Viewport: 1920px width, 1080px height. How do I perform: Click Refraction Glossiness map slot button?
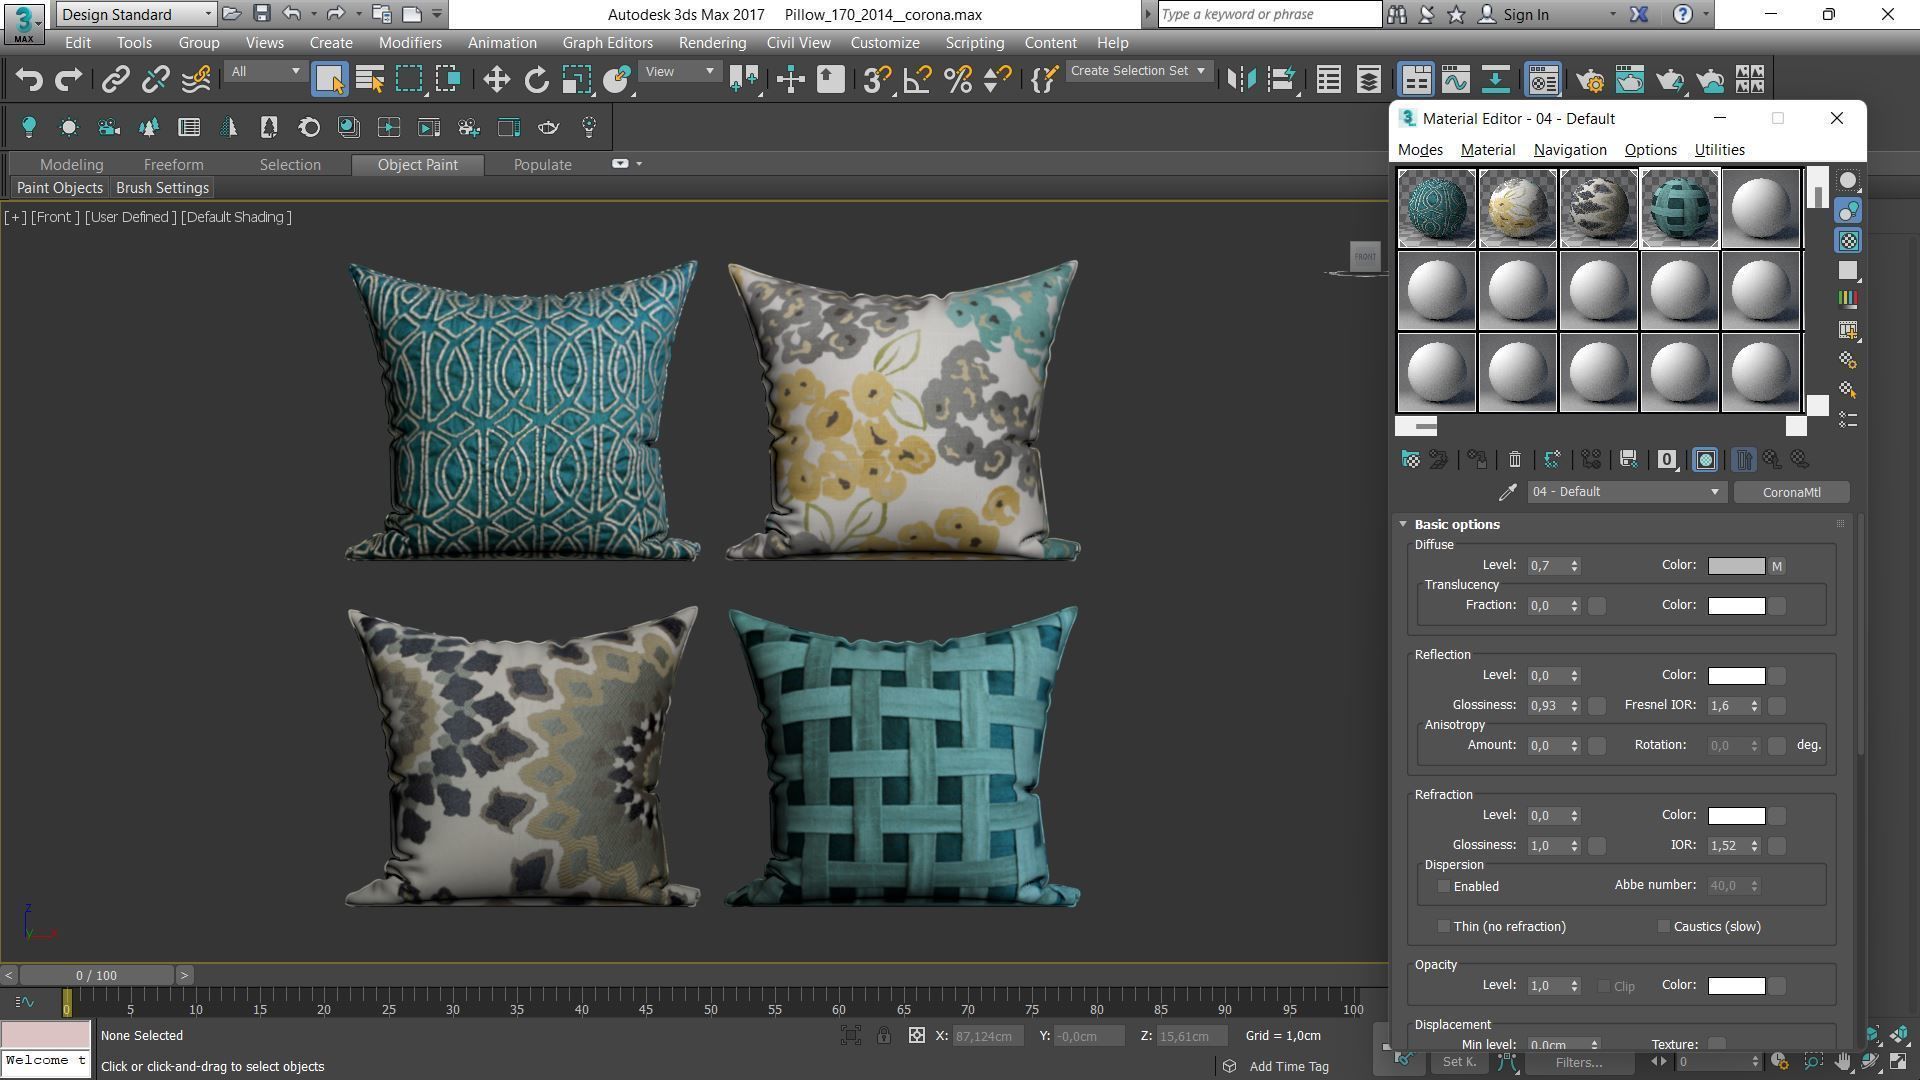click(x=1597, y=846)
